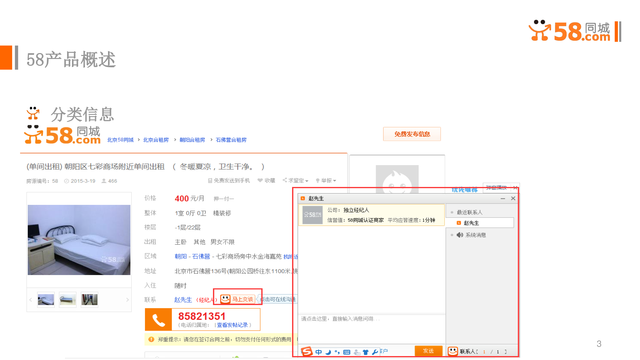Click the Sogou S input method icon
The image size is (640, 360).
pos(307,351)
